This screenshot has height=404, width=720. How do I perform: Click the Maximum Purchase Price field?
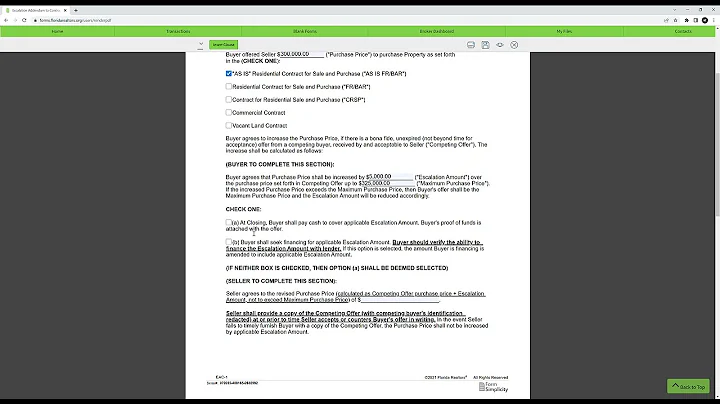(x=387, y=183)
